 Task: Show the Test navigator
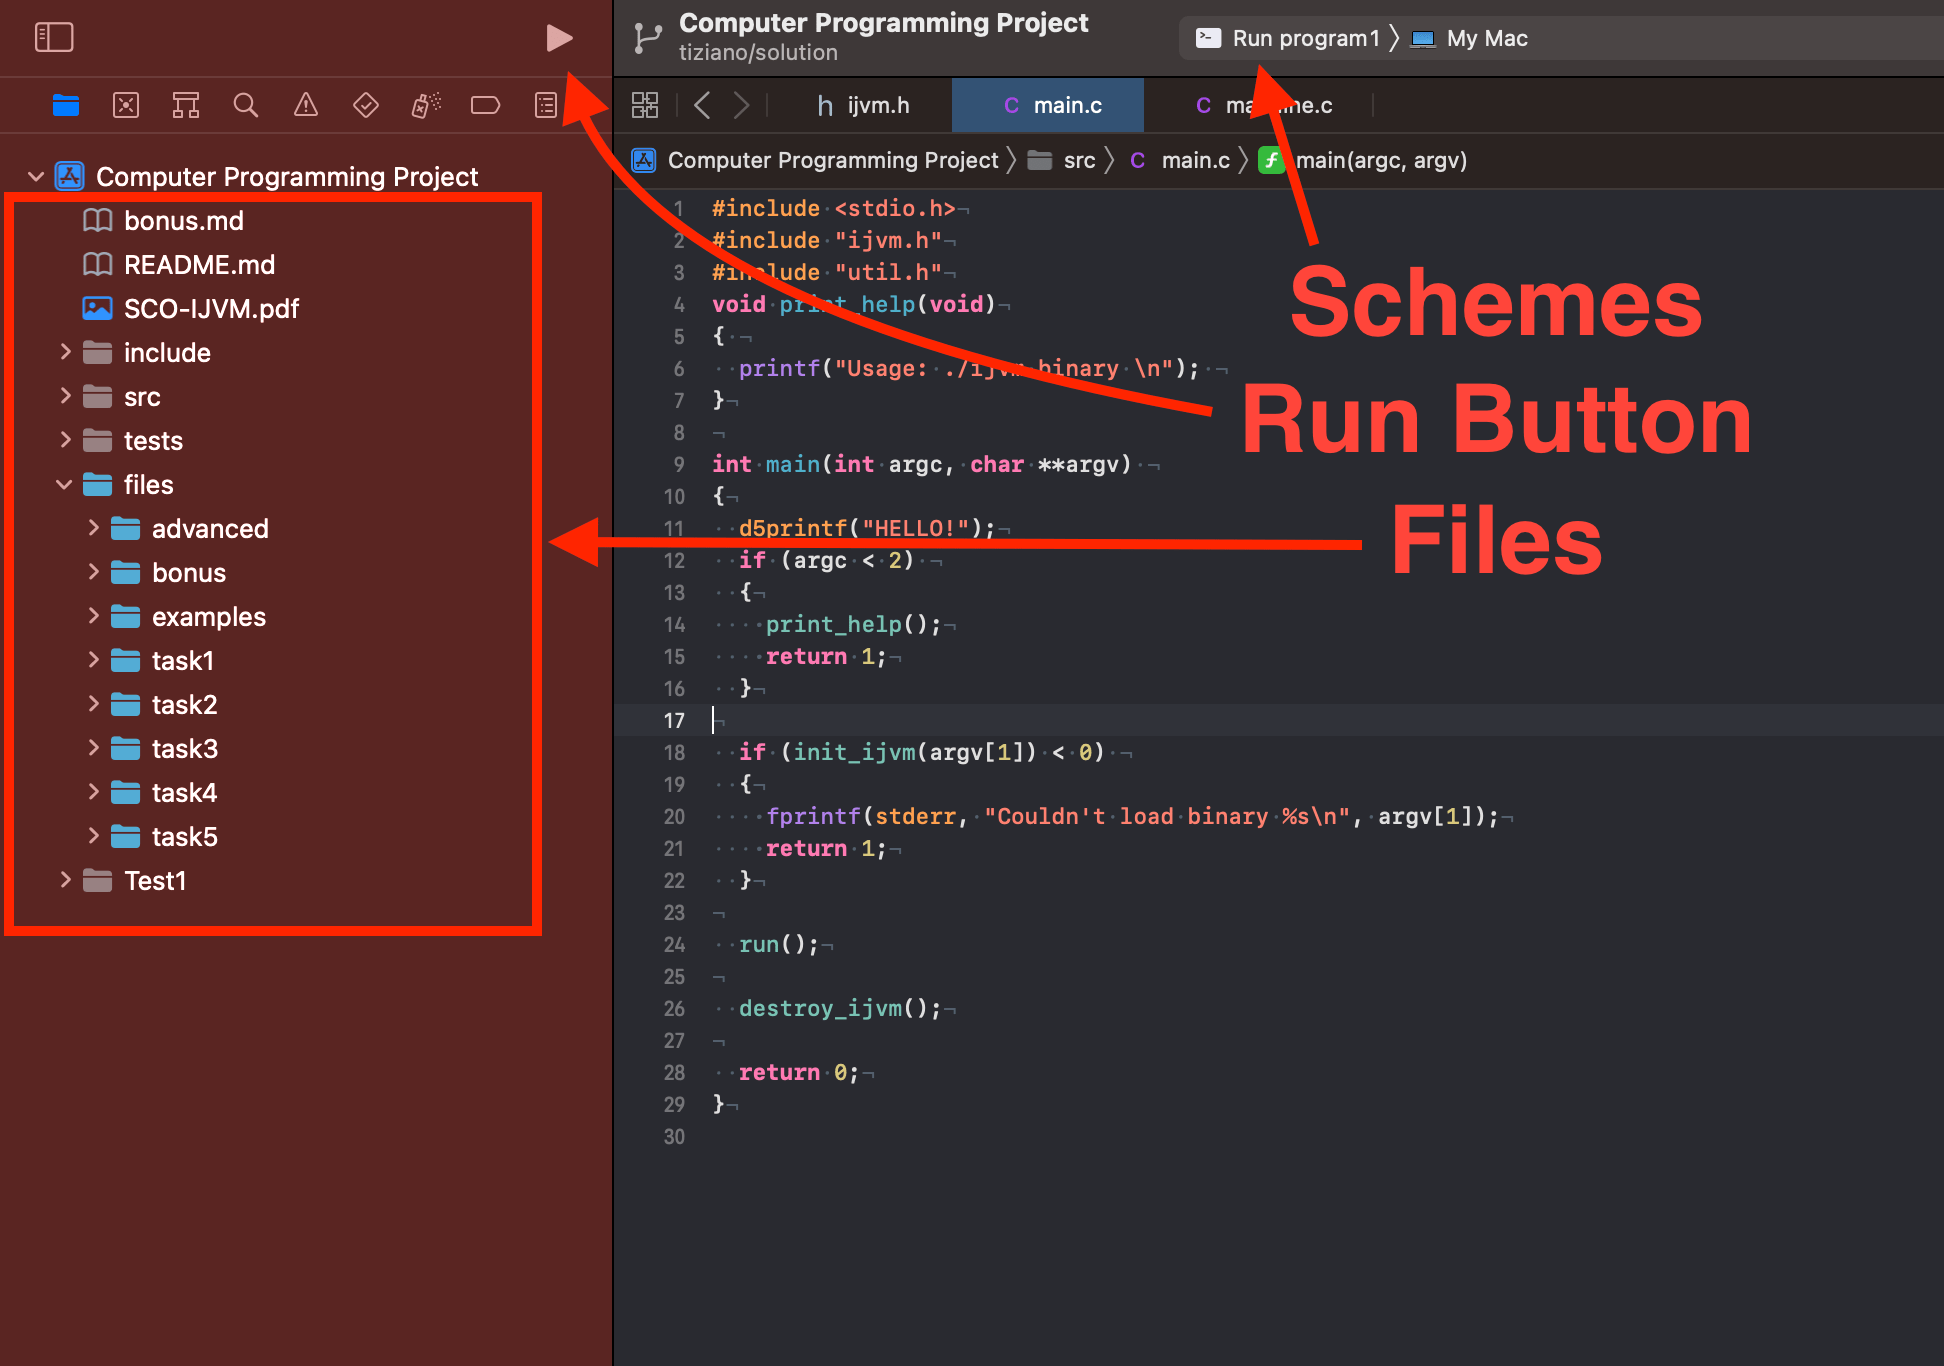[365, 104]
